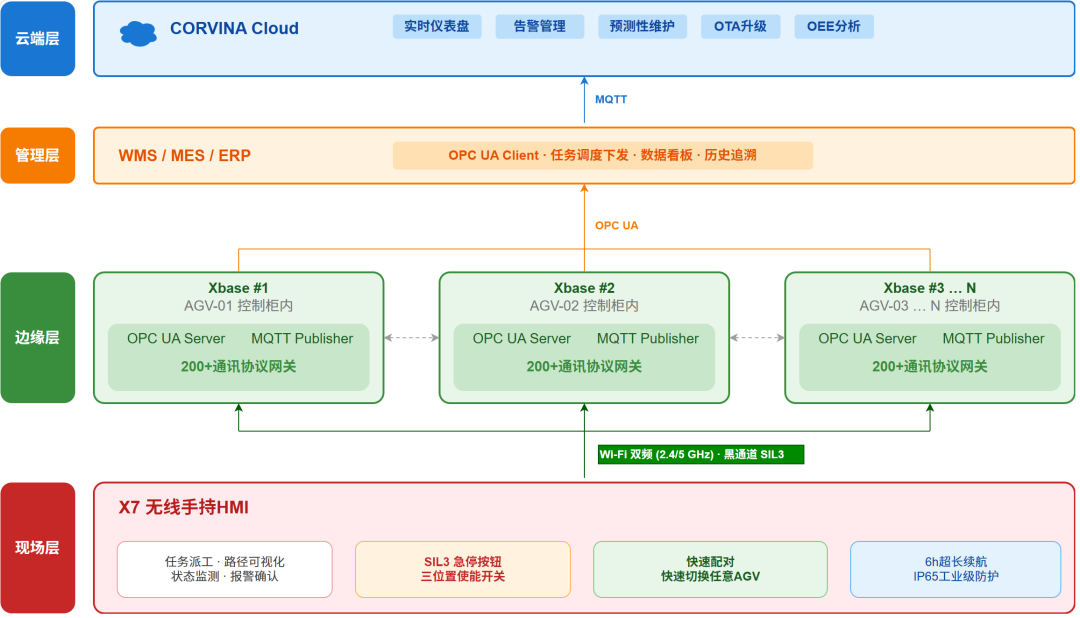The height and width of the screenshot is (618, 1080).
Task: Click the green Wi-Fi 双频 黑通道 SIL3 label
Action: click(700, 455)
